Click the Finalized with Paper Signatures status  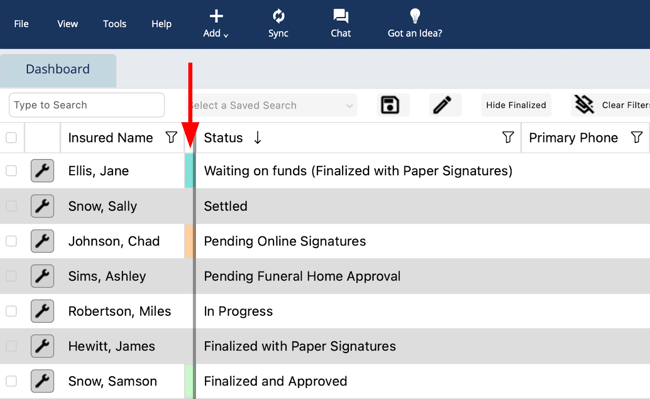tap(300, 346)
